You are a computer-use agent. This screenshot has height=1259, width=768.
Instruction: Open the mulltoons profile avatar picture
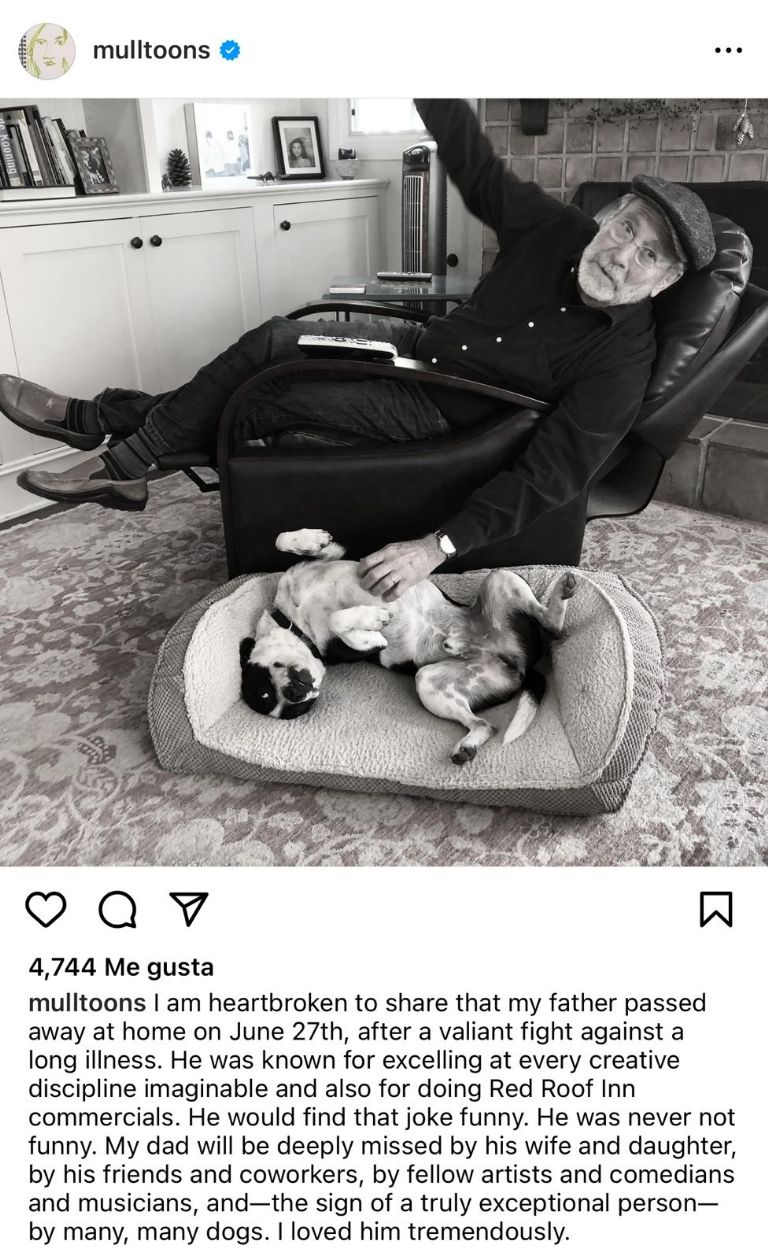46,50
